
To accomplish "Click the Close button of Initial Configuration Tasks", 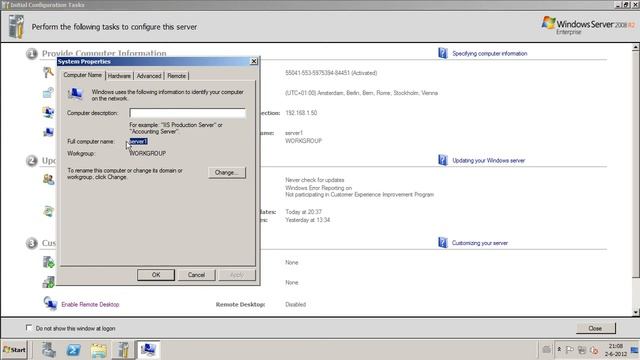I will [595, 328].
